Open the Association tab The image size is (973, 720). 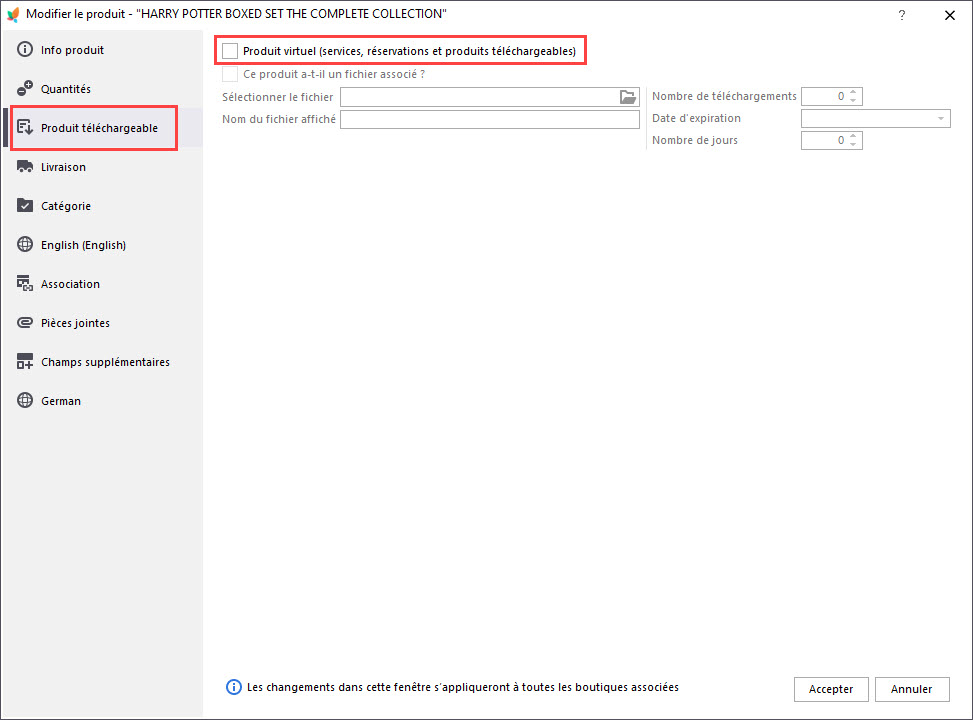pyautogui.click(x=102, y=284)
